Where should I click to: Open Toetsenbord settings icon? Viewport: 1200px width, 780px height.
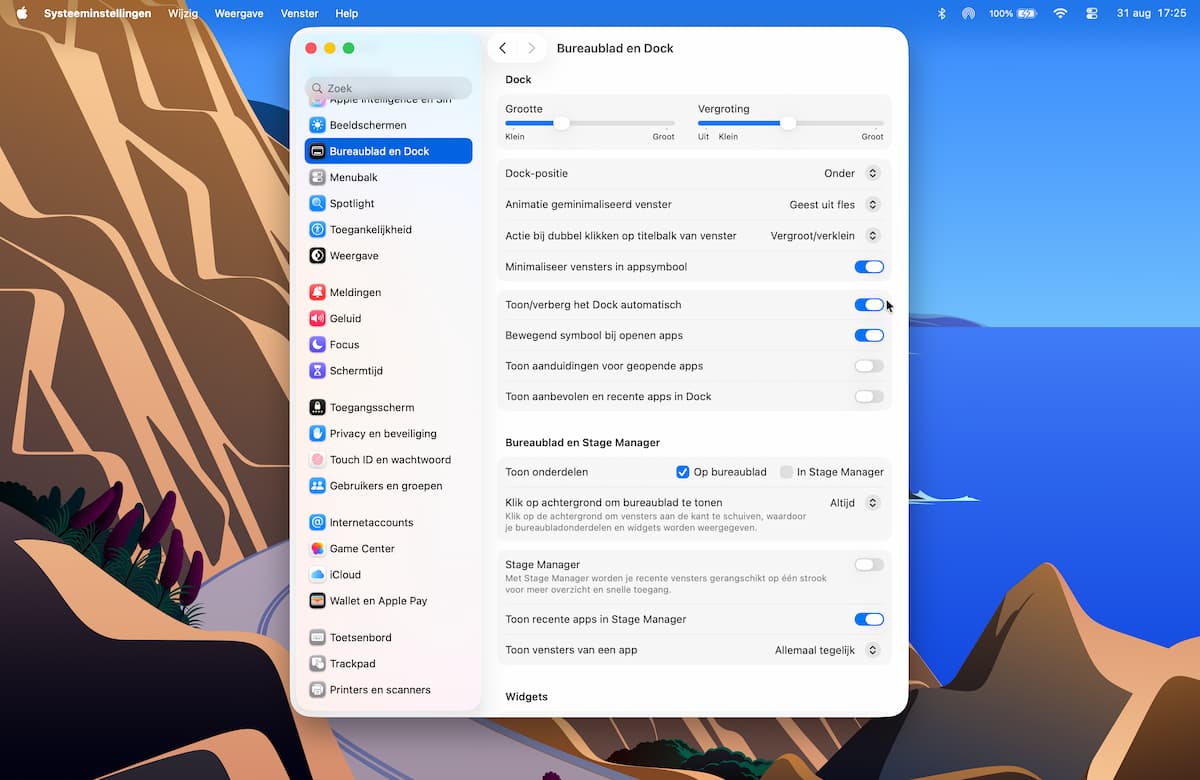pos(317,637)
